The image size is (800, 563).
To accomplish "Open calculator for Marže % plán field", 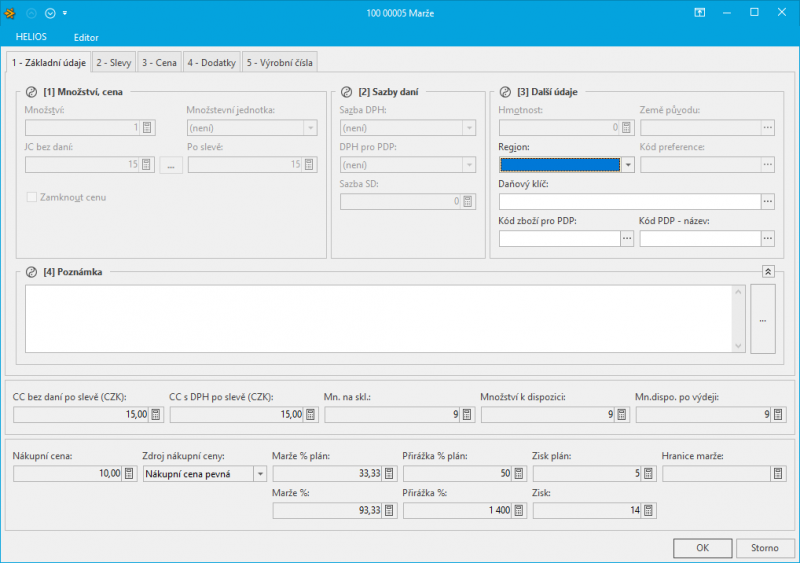I will pyautogui.click(x=388, y=473).
